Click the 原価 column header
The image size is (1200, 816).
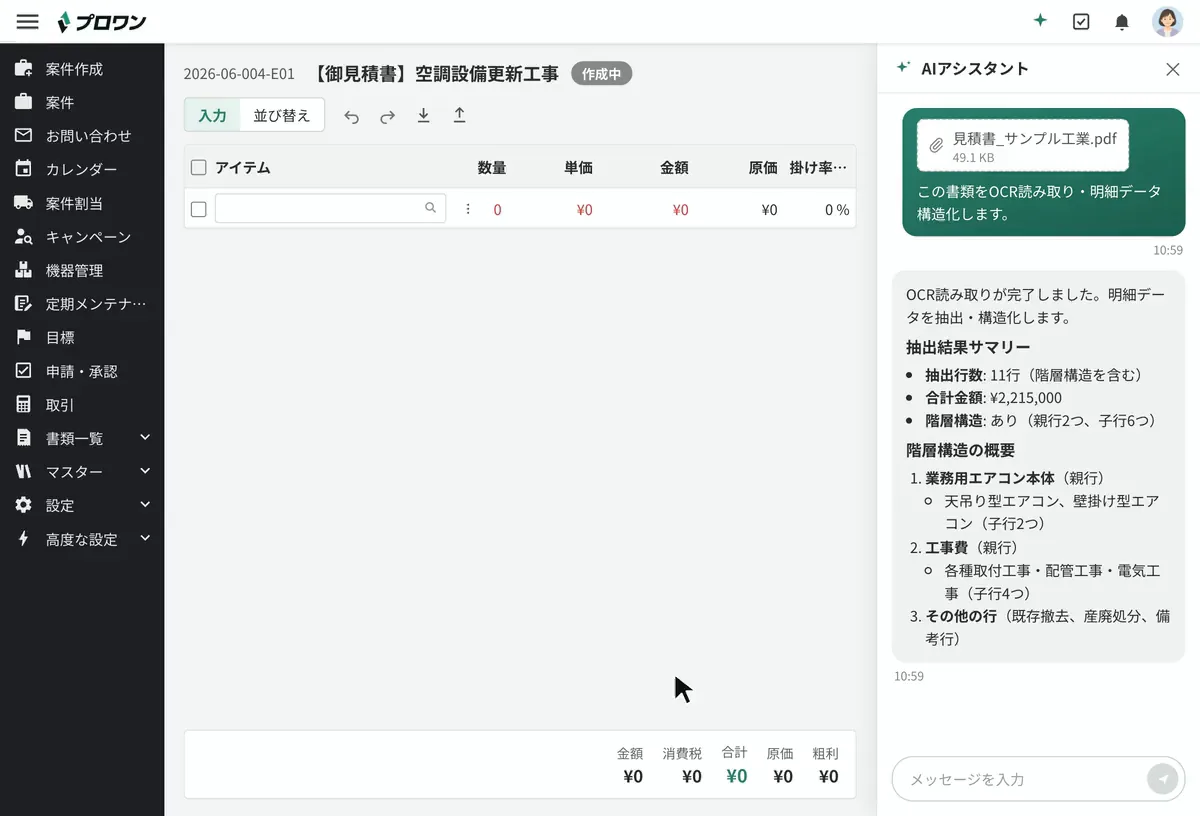pyautogui.click(x=763, y=168)
